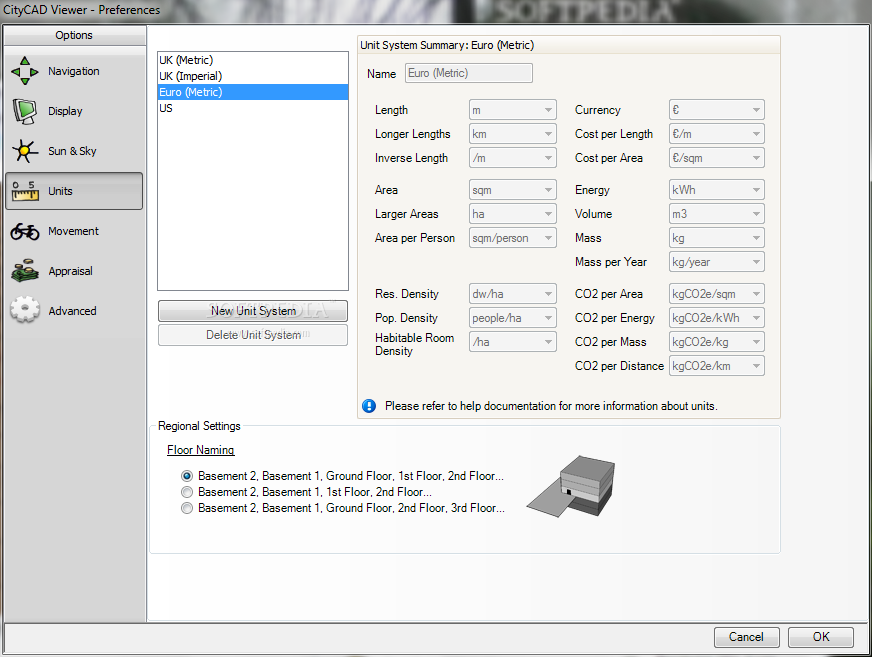The image size is (872, 657).
Task: Open the Appraisal options page
Action: [73, 271]
